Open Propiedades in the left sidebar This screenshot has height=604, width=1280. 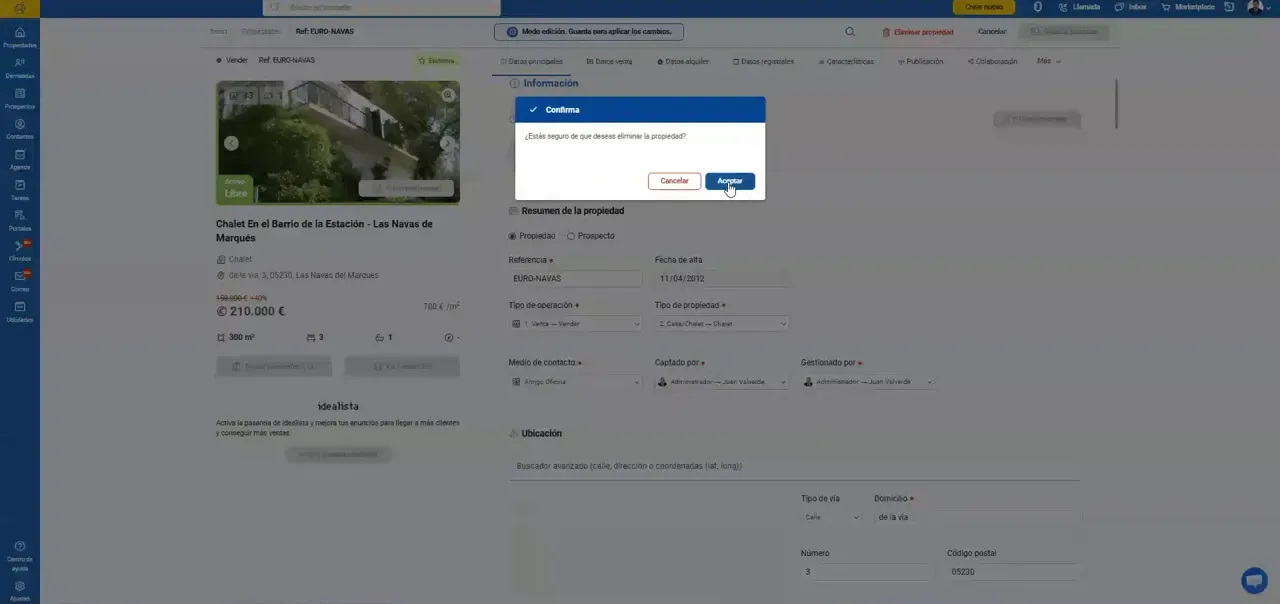(x=20, y=37)
